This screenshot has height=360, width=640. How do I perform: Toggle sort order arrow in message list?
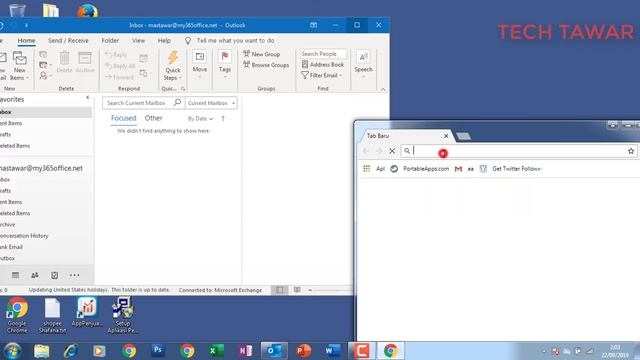(x=223, y=119)
